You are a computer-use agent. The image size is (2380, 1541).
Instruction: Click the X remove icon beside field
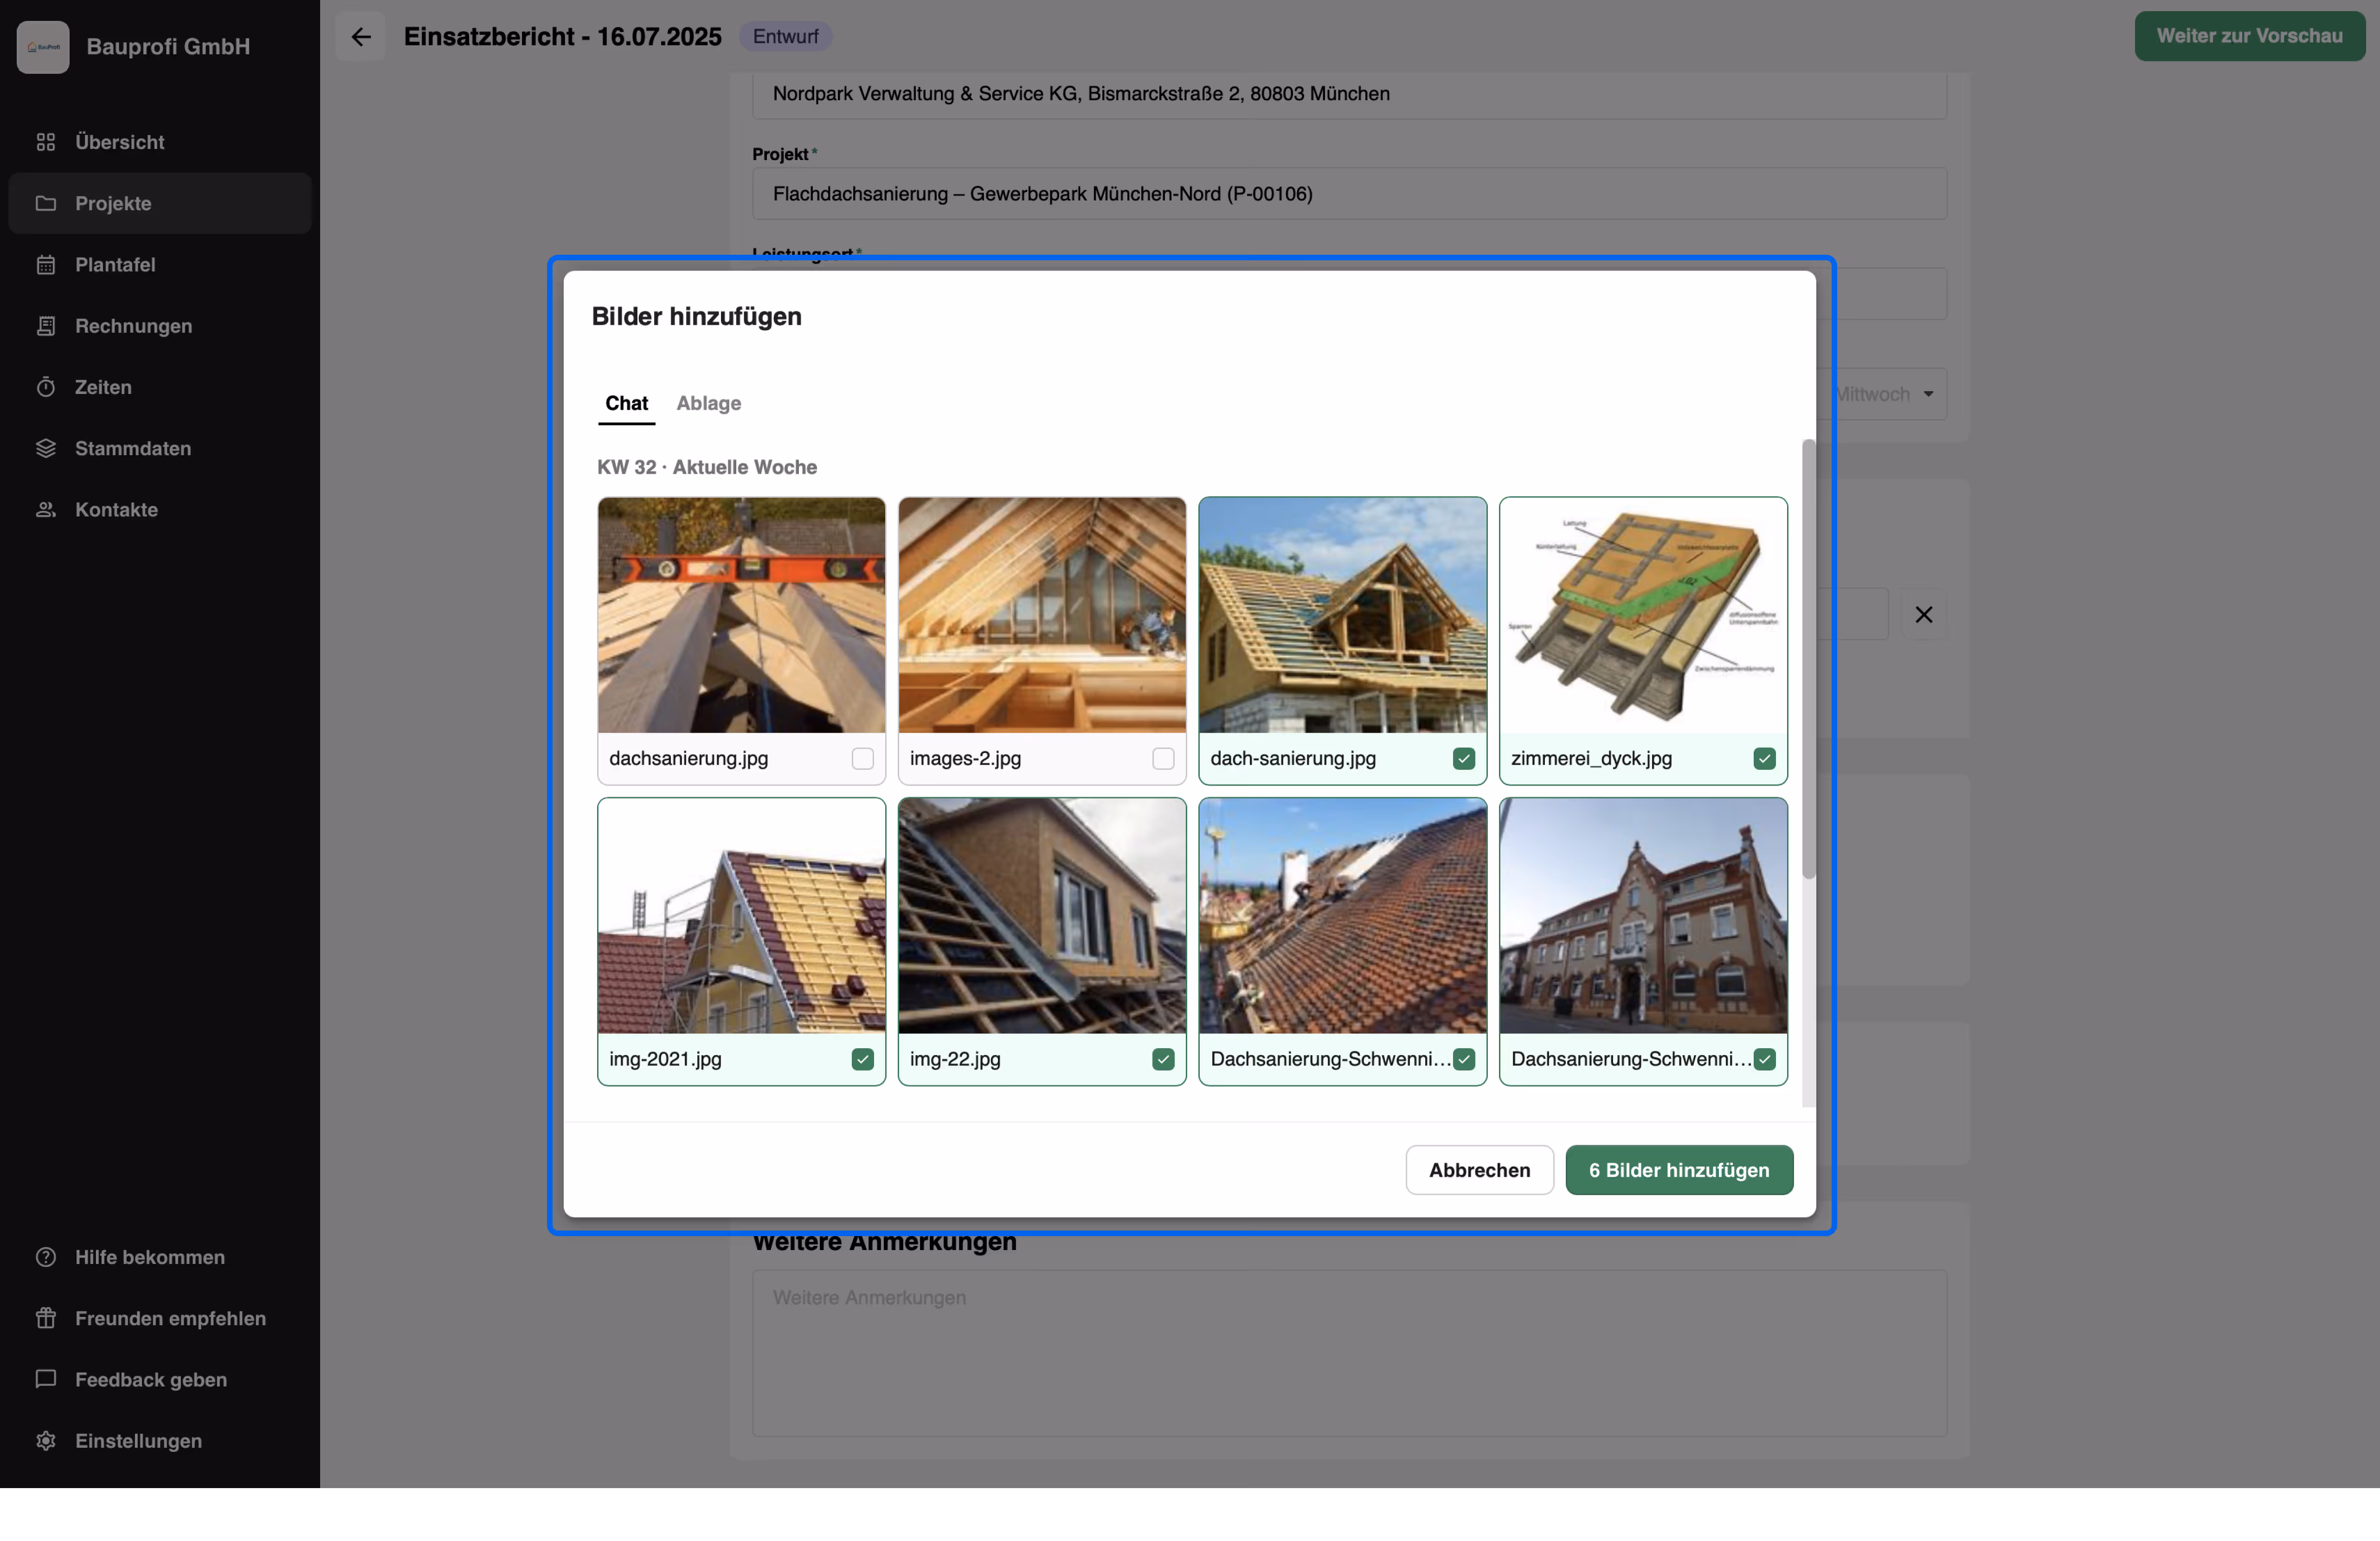click(1923, 614)
